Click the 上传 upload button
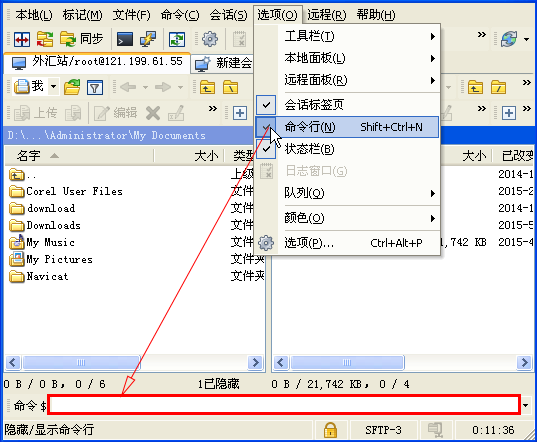This screenshot has width=537, height=442. (36, 113)
